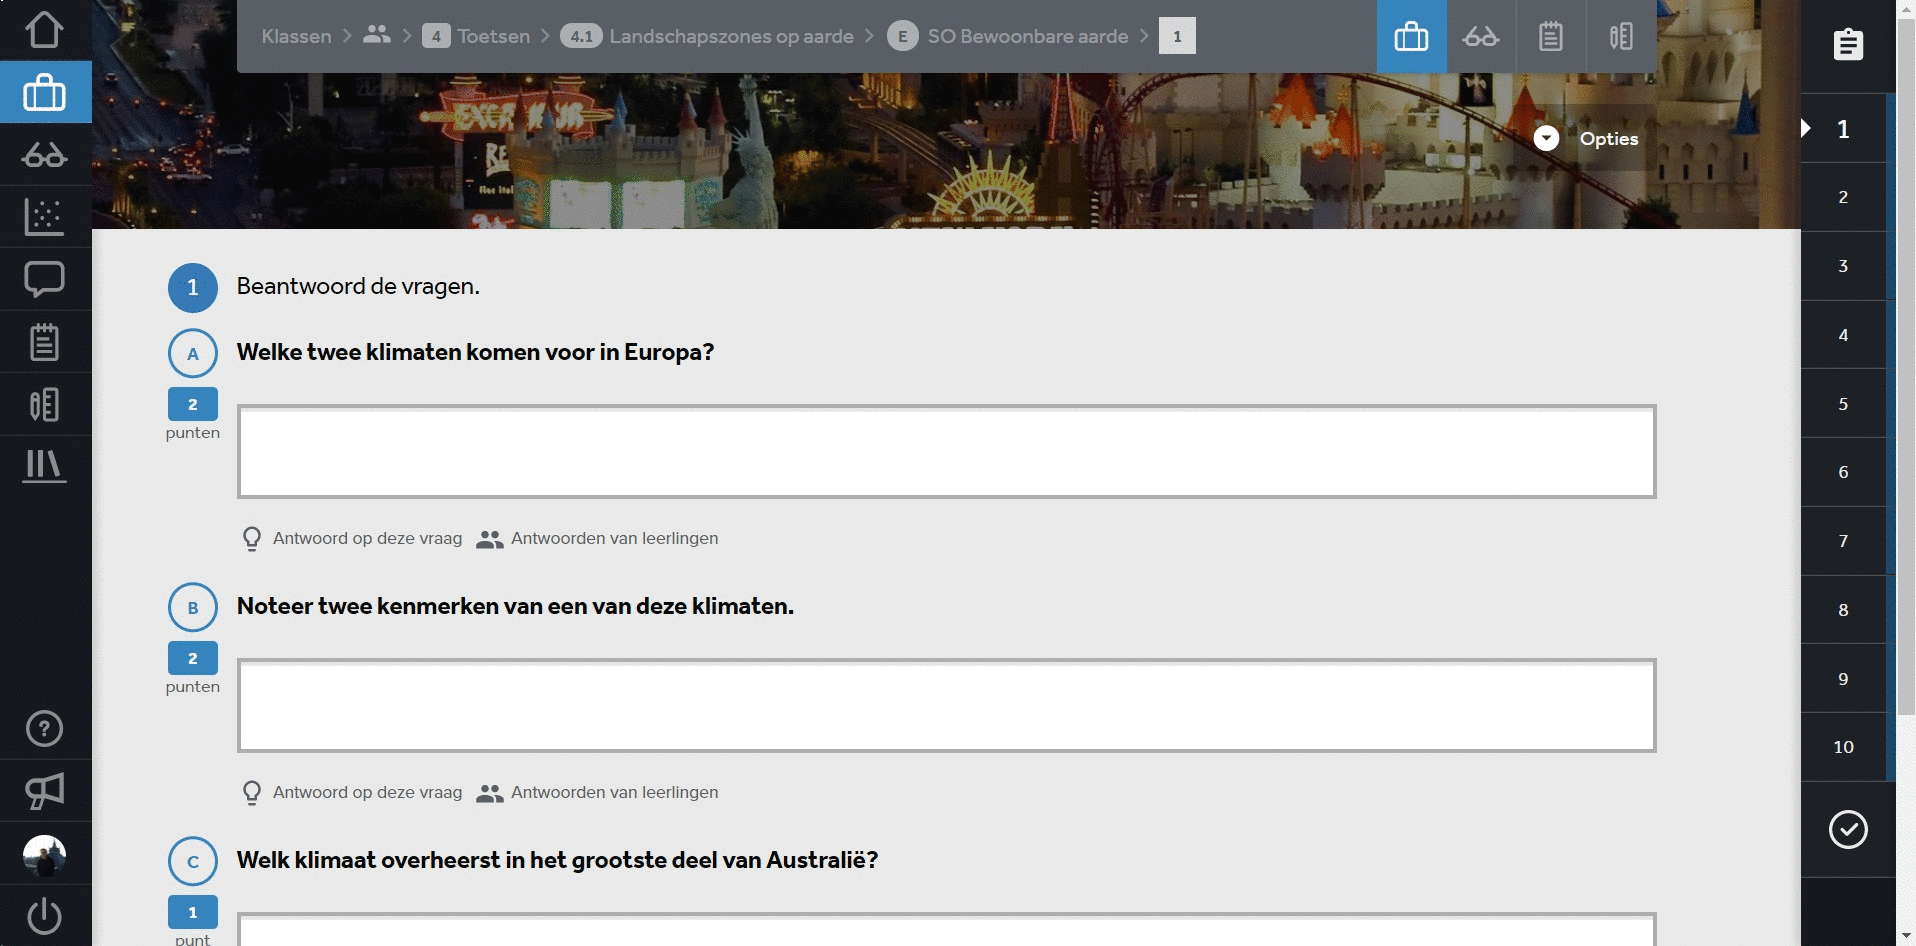Jump to question 3 in right navigator
The height and width of the screenshot is (946, 1916).
coord(1843,266)
